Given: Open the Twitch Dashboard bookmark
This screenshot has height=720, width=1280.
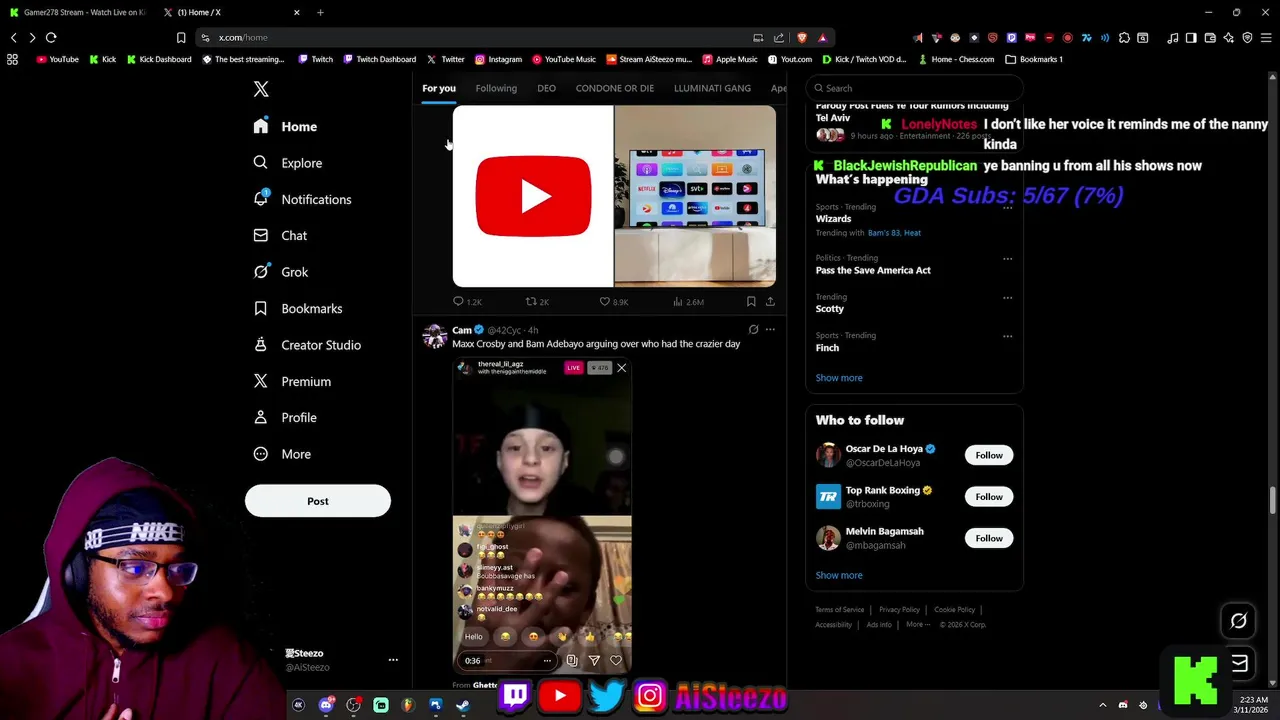Looking at the screenshot, I should pos(379,59).
